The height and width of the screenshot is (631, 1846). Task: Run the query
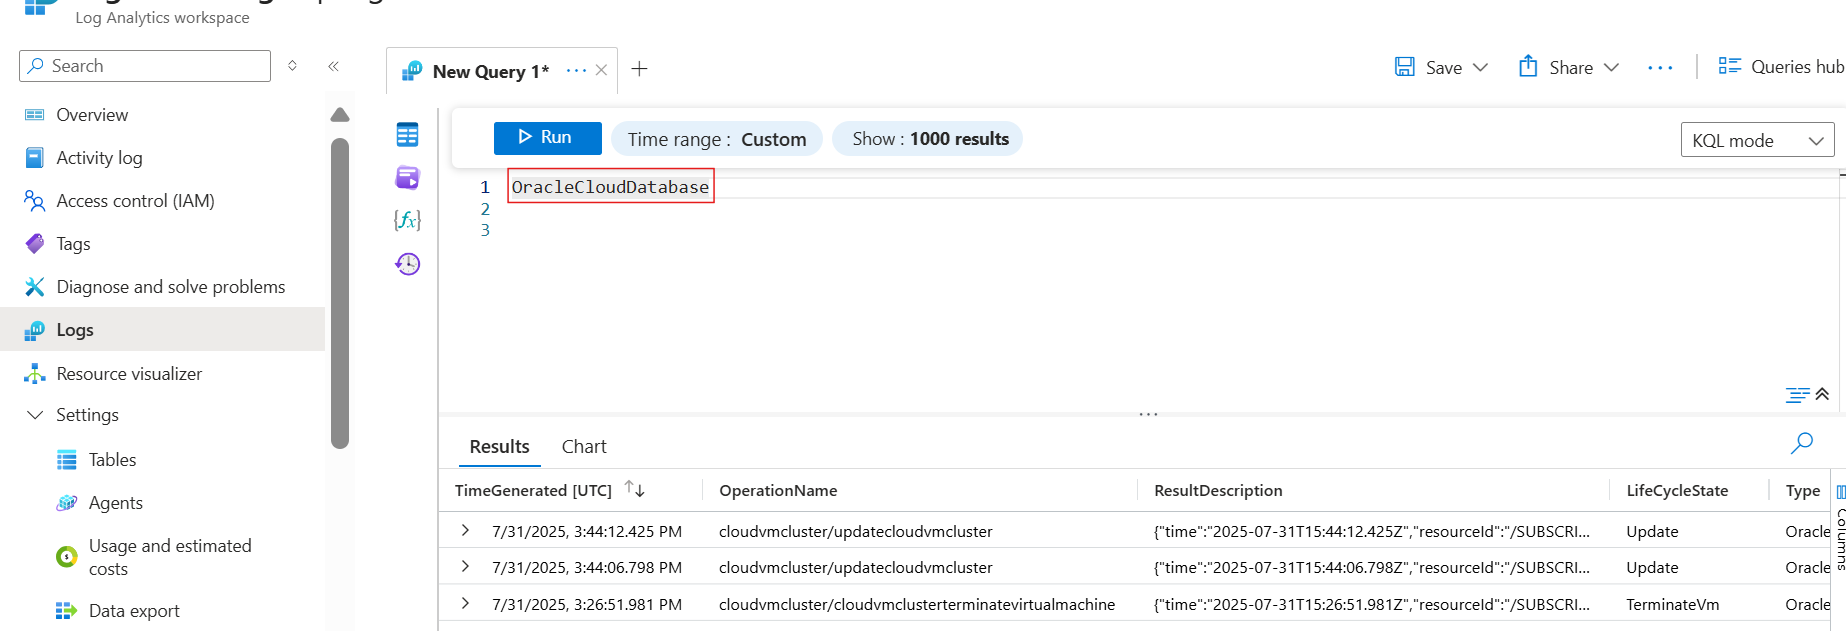point(547,138)
